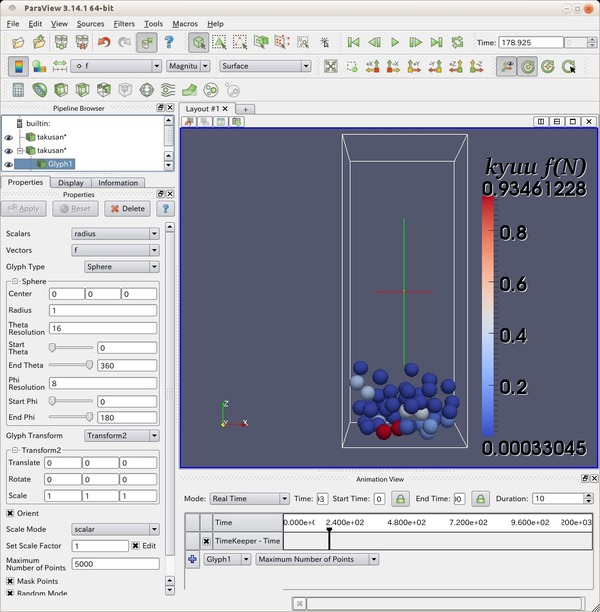Add new layout tab with plus
Image resolution: width=600 pixels, height=612 pixels.
point(246,109)
